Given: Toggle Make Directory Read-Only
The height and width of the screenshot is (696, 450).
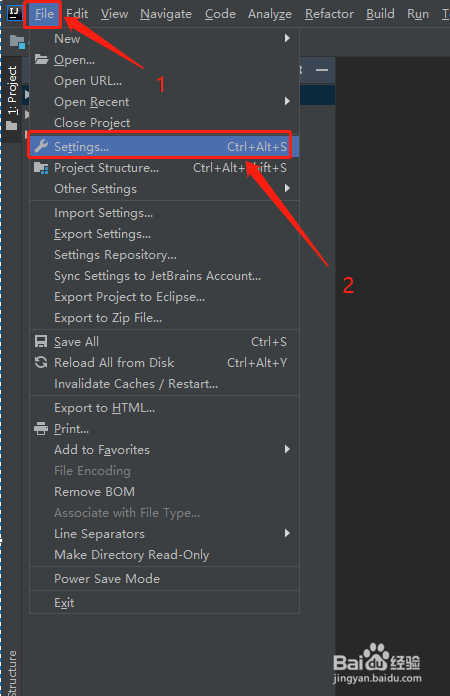Looking at the screenshot, I should pyautogui.click(x=164, y=554).
